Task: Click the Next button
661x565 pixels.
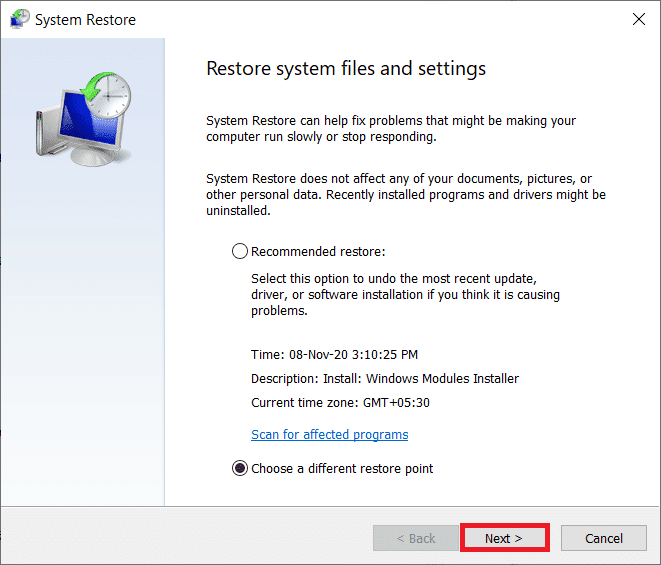Action: [505, 538]
